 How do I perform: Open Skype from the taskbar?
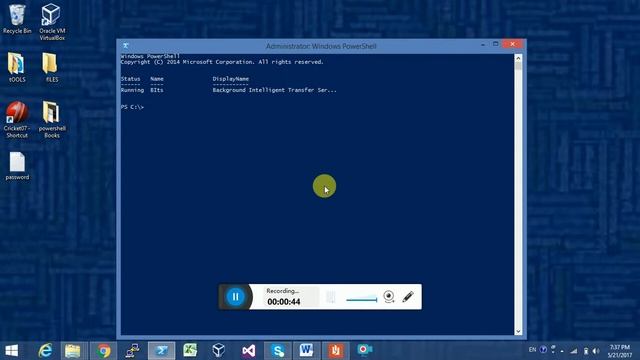(278, 351)
